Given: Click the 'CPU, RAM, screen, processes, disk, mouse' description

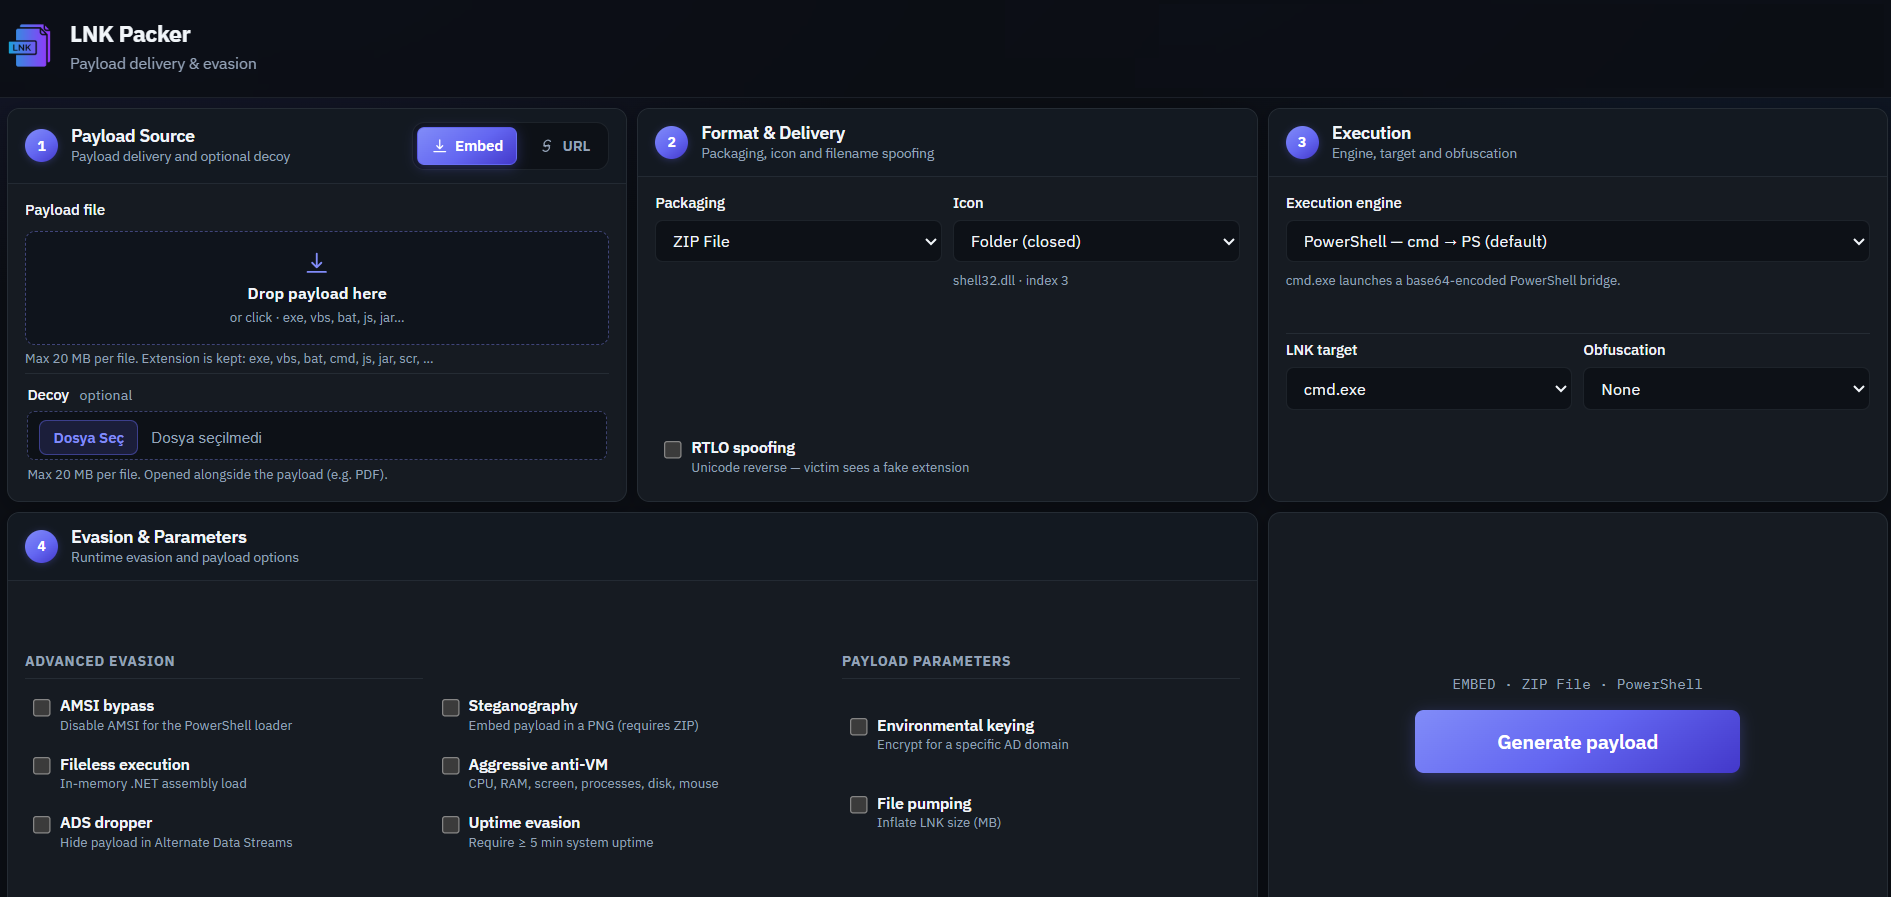Looking at the screenshot, I should pos(594,784).
